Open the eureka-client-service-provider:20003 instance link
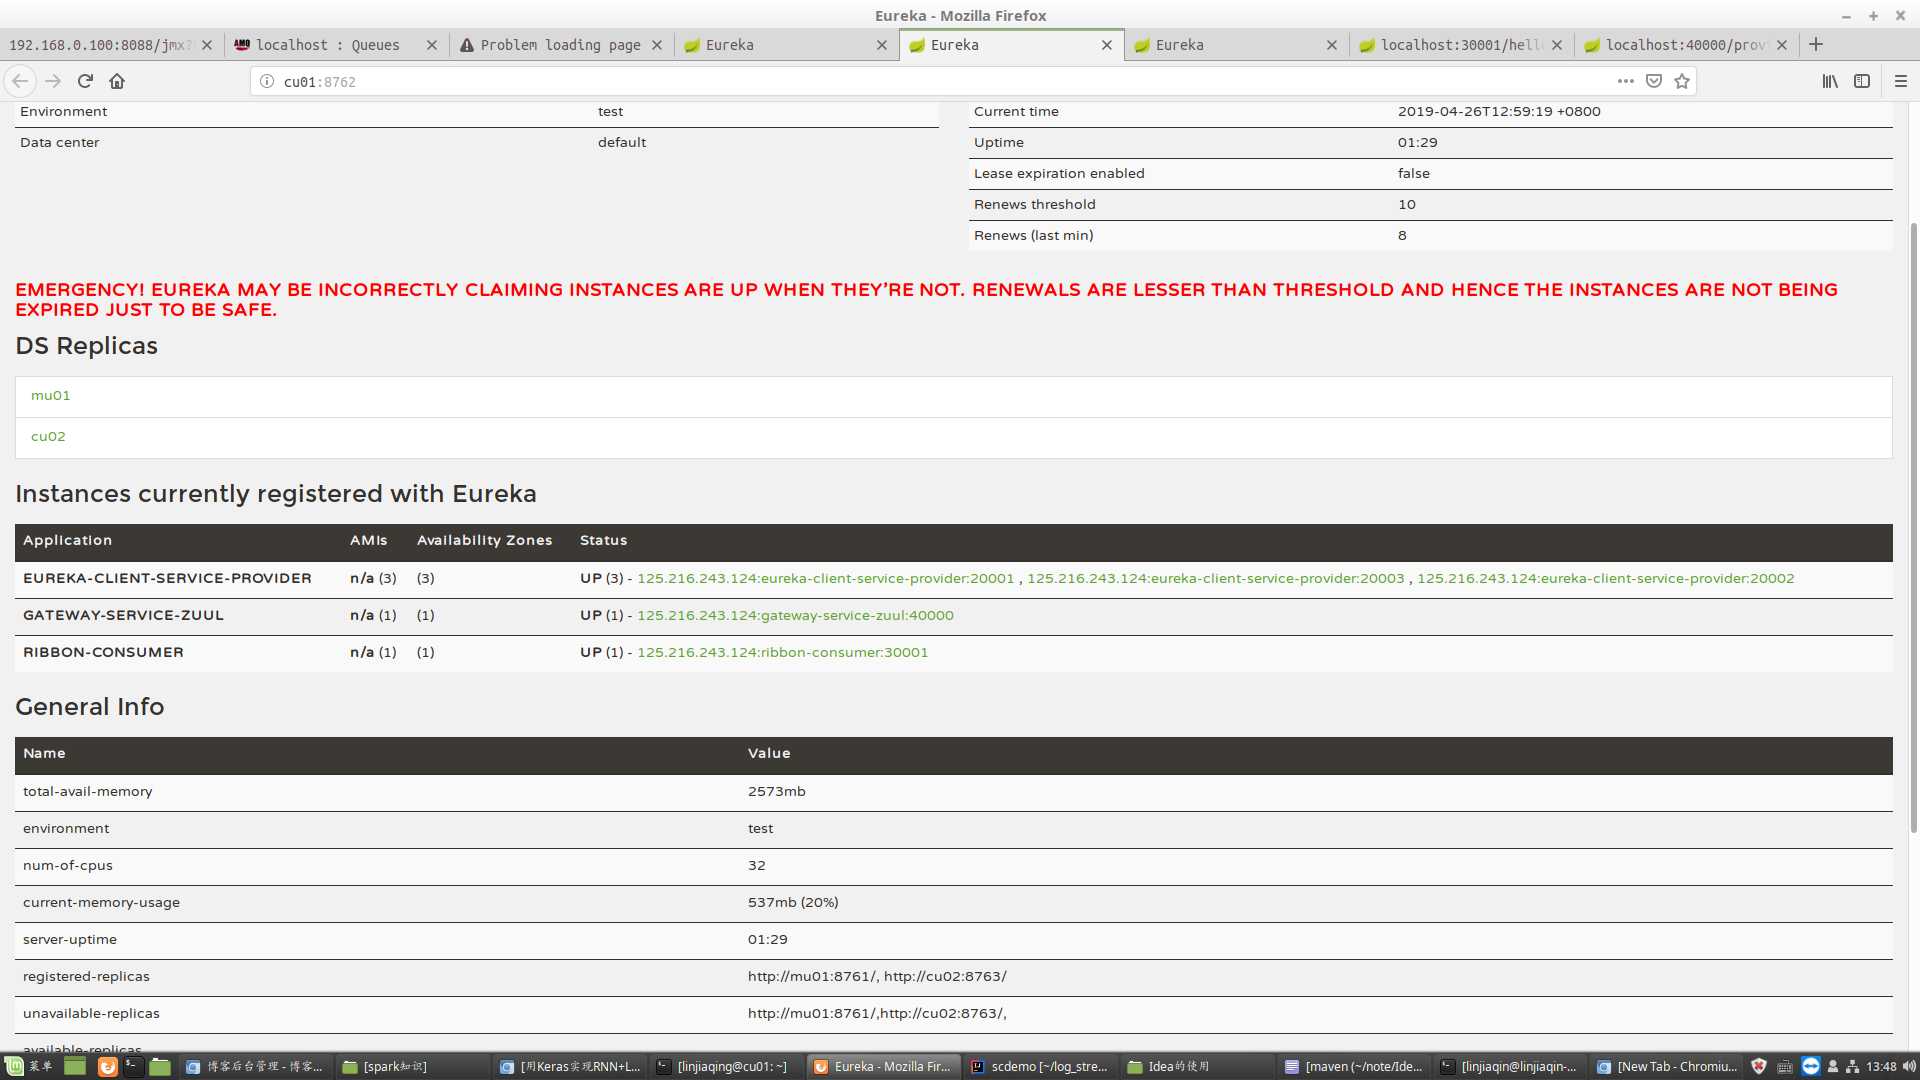 [1215, 579]
